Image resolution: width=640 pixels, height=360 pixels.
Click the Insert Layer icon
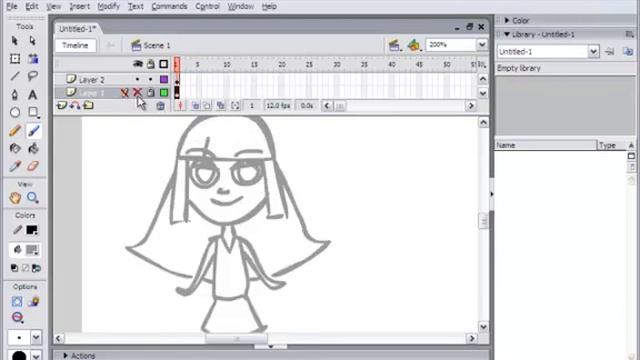(x=62, y=106)
